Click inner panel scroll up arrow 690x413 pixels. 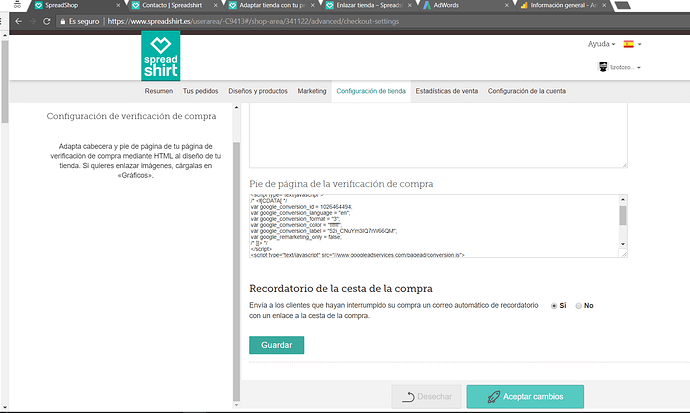coord(236,107)
